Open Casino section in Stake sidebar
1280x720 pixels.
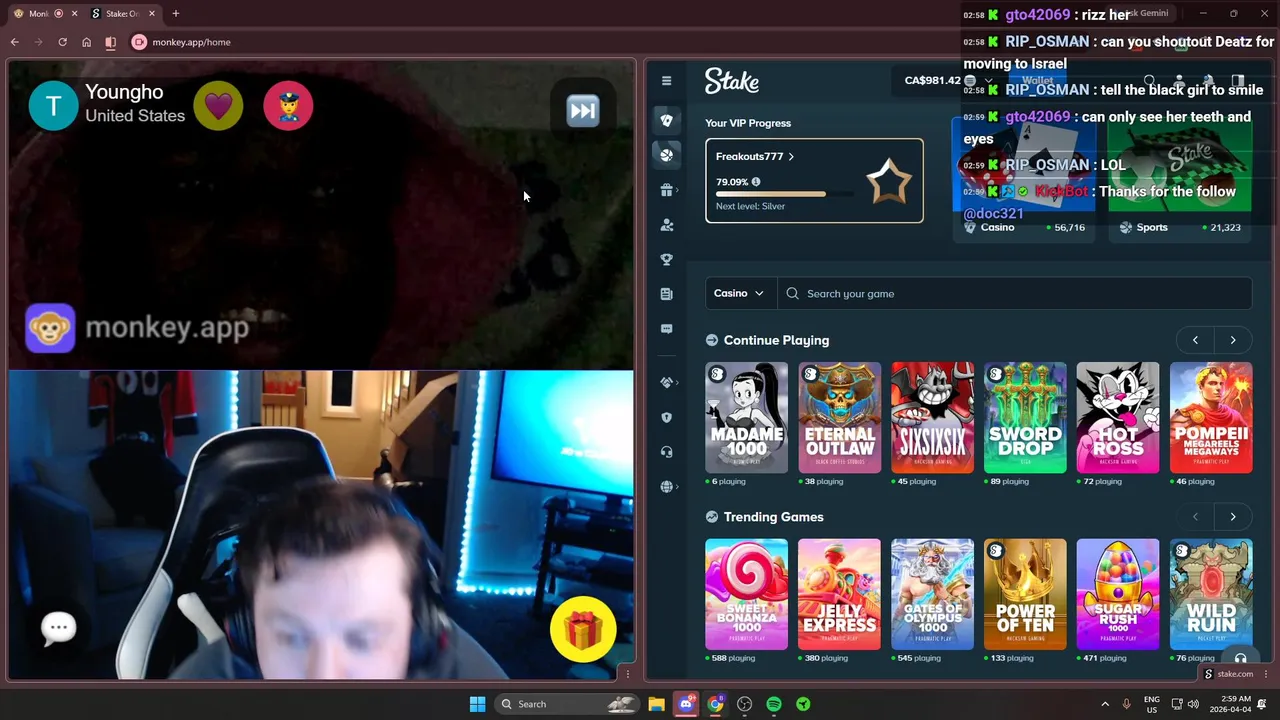point(667,120)
